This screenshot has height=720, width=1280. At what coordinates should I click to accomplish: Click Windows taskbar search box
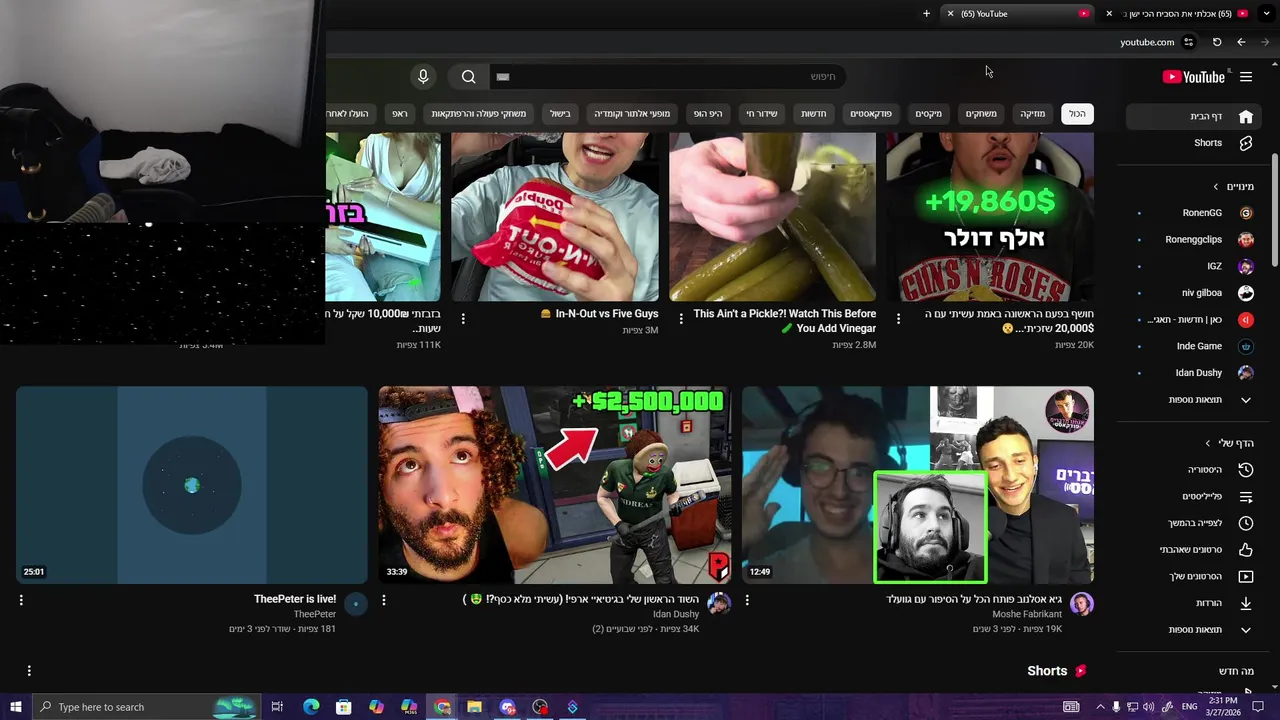(147, 707)
